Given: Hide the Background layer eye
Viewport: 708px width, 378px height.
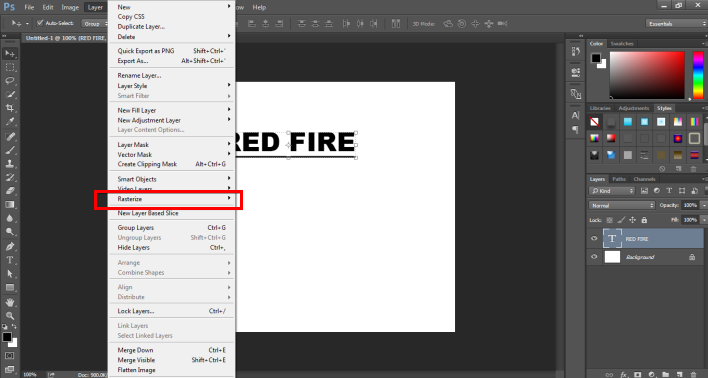Looking at the screenshot, I should (594, 257).
